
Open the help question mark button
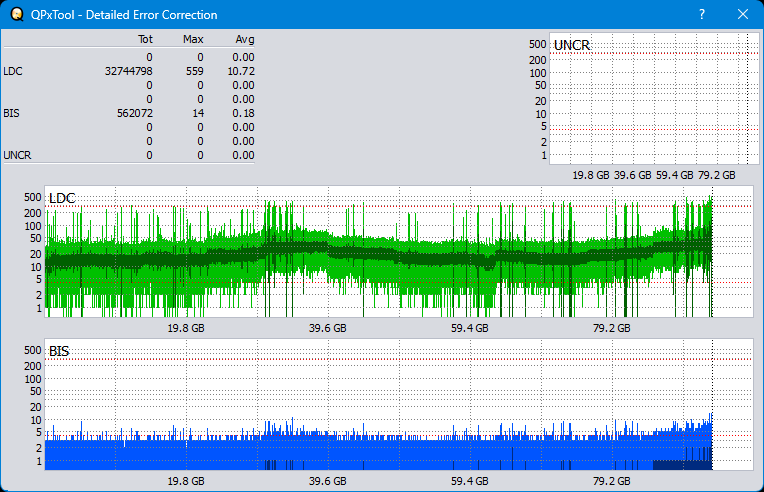coord(702,14)
